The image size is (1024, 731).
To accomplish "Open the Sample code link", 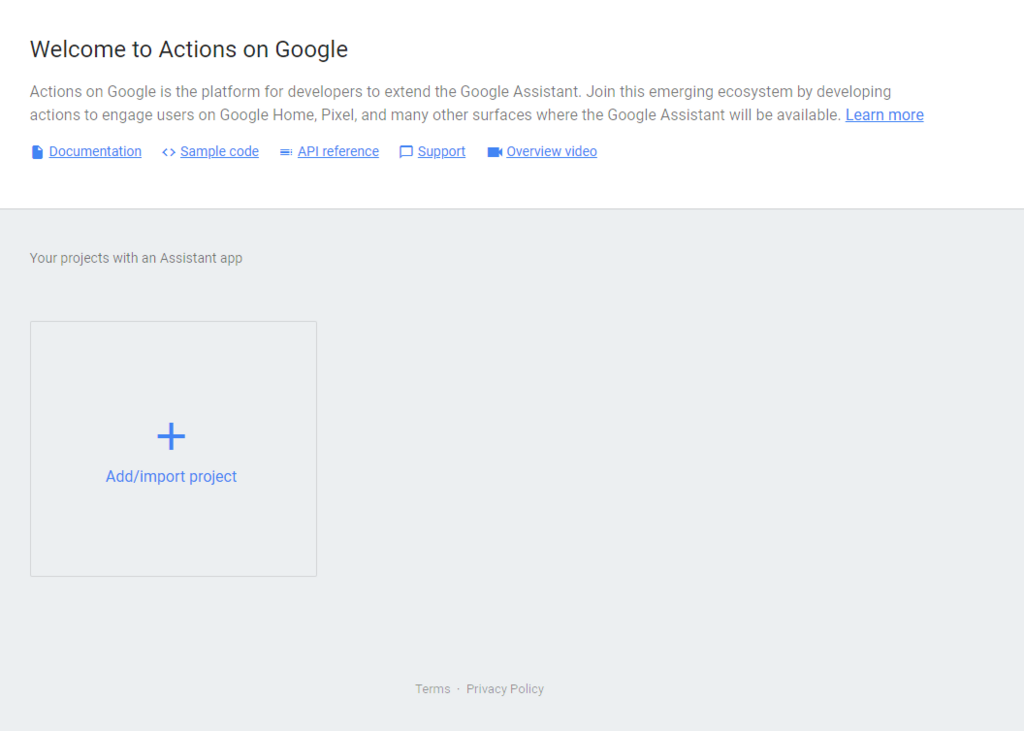I will click(219, 152).
